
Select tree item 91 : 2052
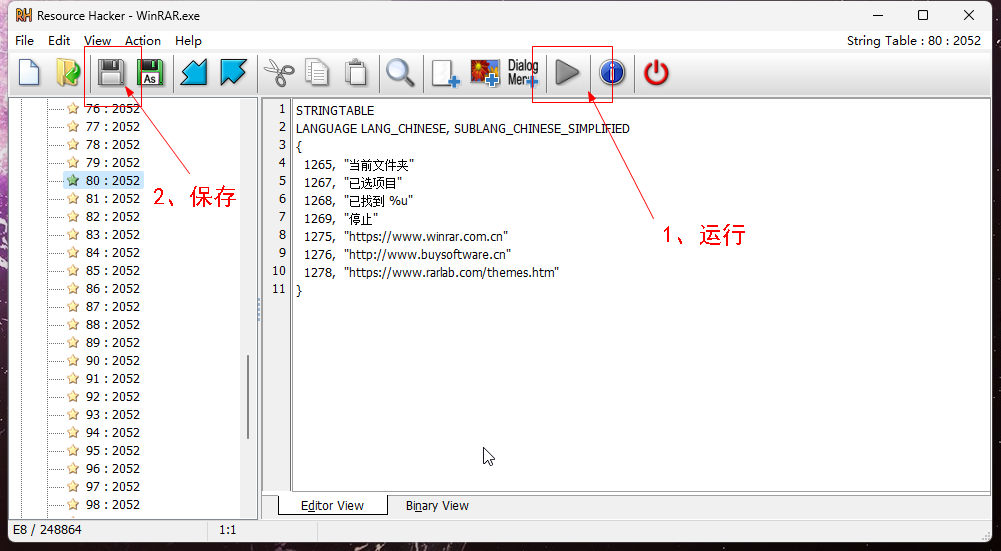113,379
